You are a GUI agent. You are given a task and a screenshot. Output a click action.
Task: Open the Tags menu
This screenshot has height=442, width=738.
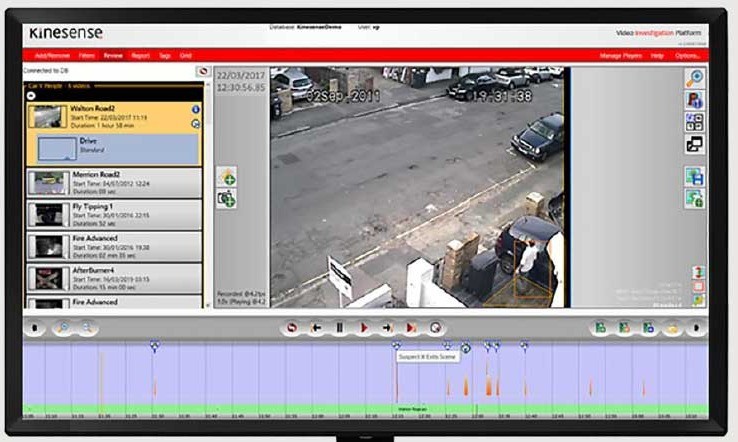165,56
